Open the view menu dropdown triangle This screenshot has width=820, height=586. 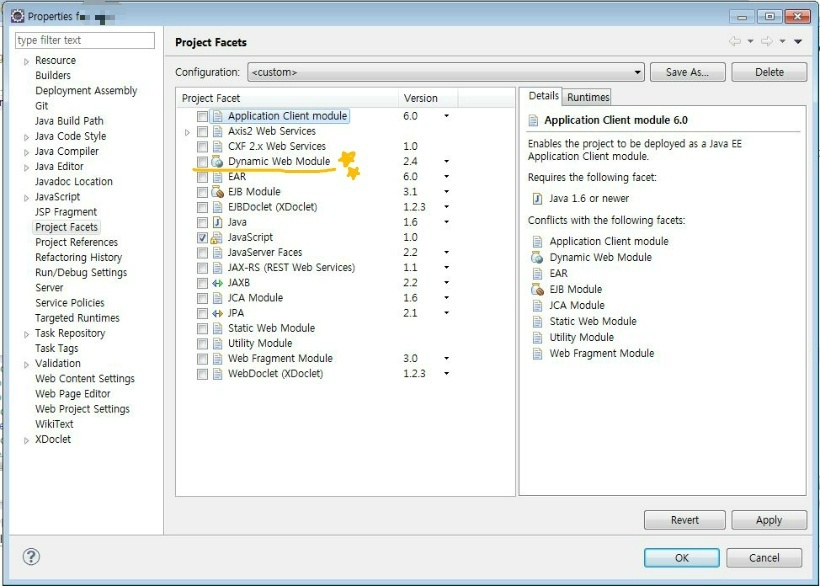[798, 41]
